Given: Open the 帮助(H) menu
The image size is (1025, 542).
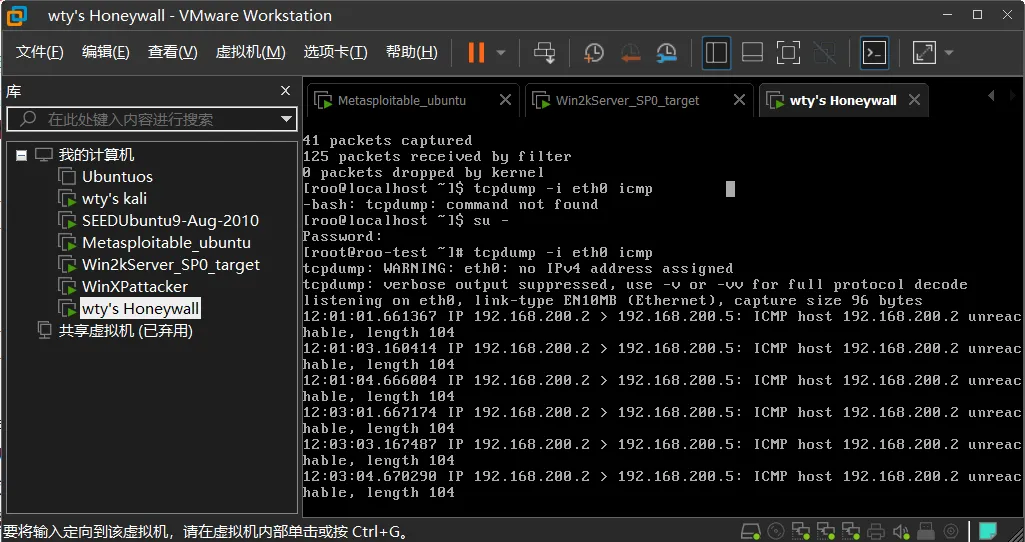Looking at the screenshot, I should 412,52.
